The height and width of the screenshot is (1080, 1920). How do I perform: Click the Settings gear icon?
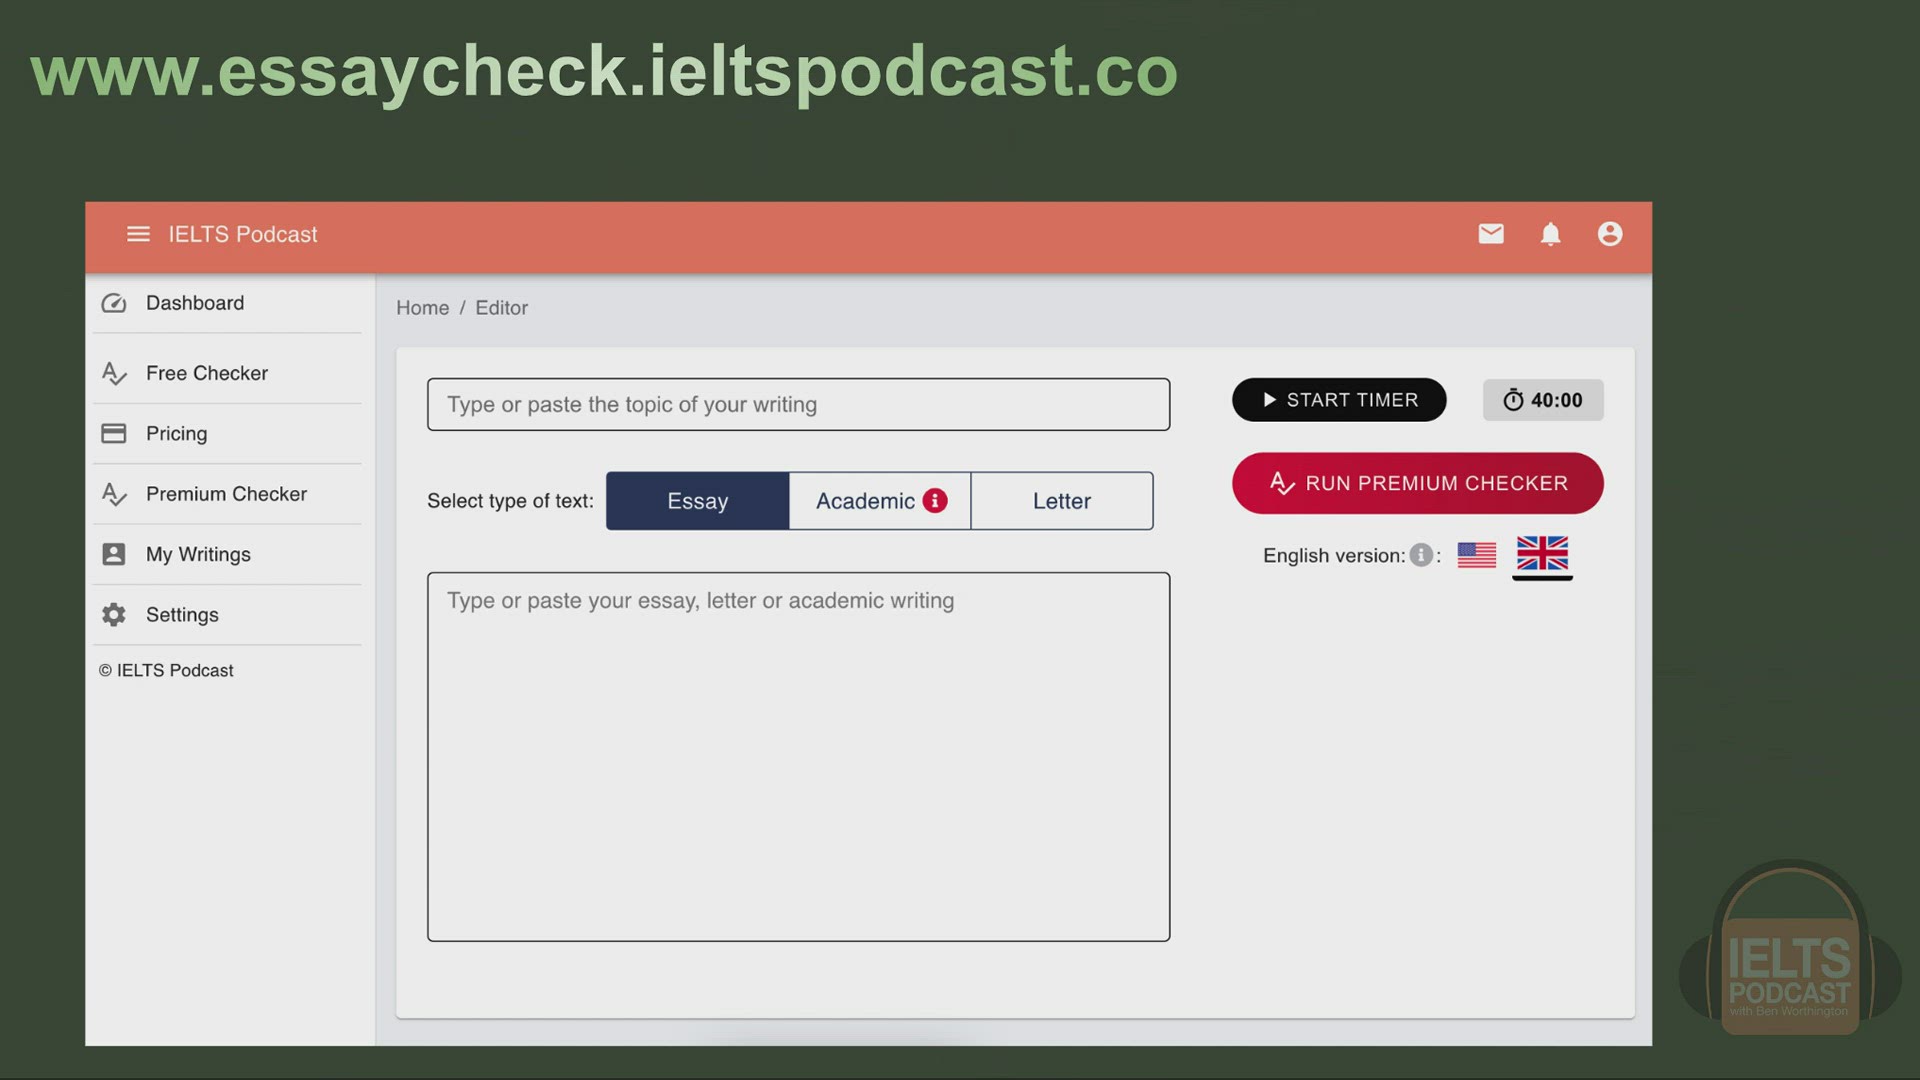pyautogui.click(x=114, y=615)
